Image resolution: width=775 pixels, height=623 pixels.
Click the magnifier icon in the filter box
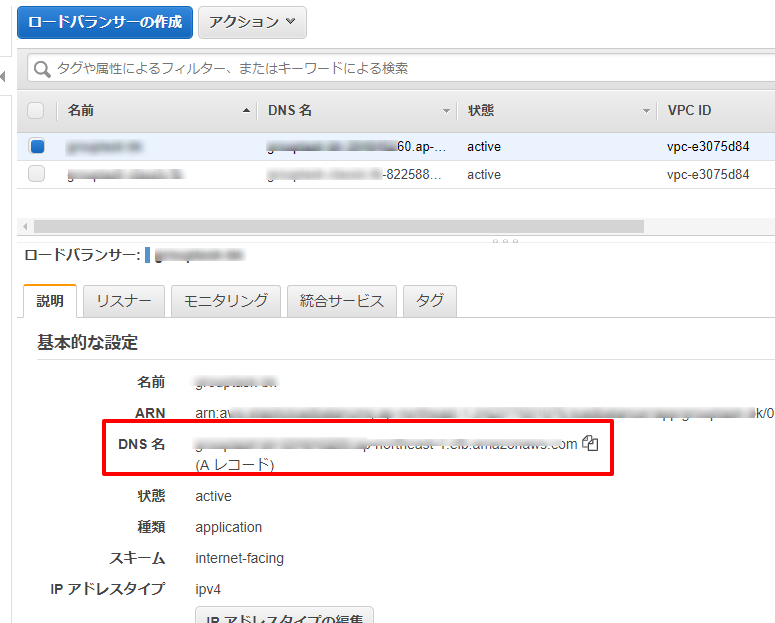coord(42,69)
